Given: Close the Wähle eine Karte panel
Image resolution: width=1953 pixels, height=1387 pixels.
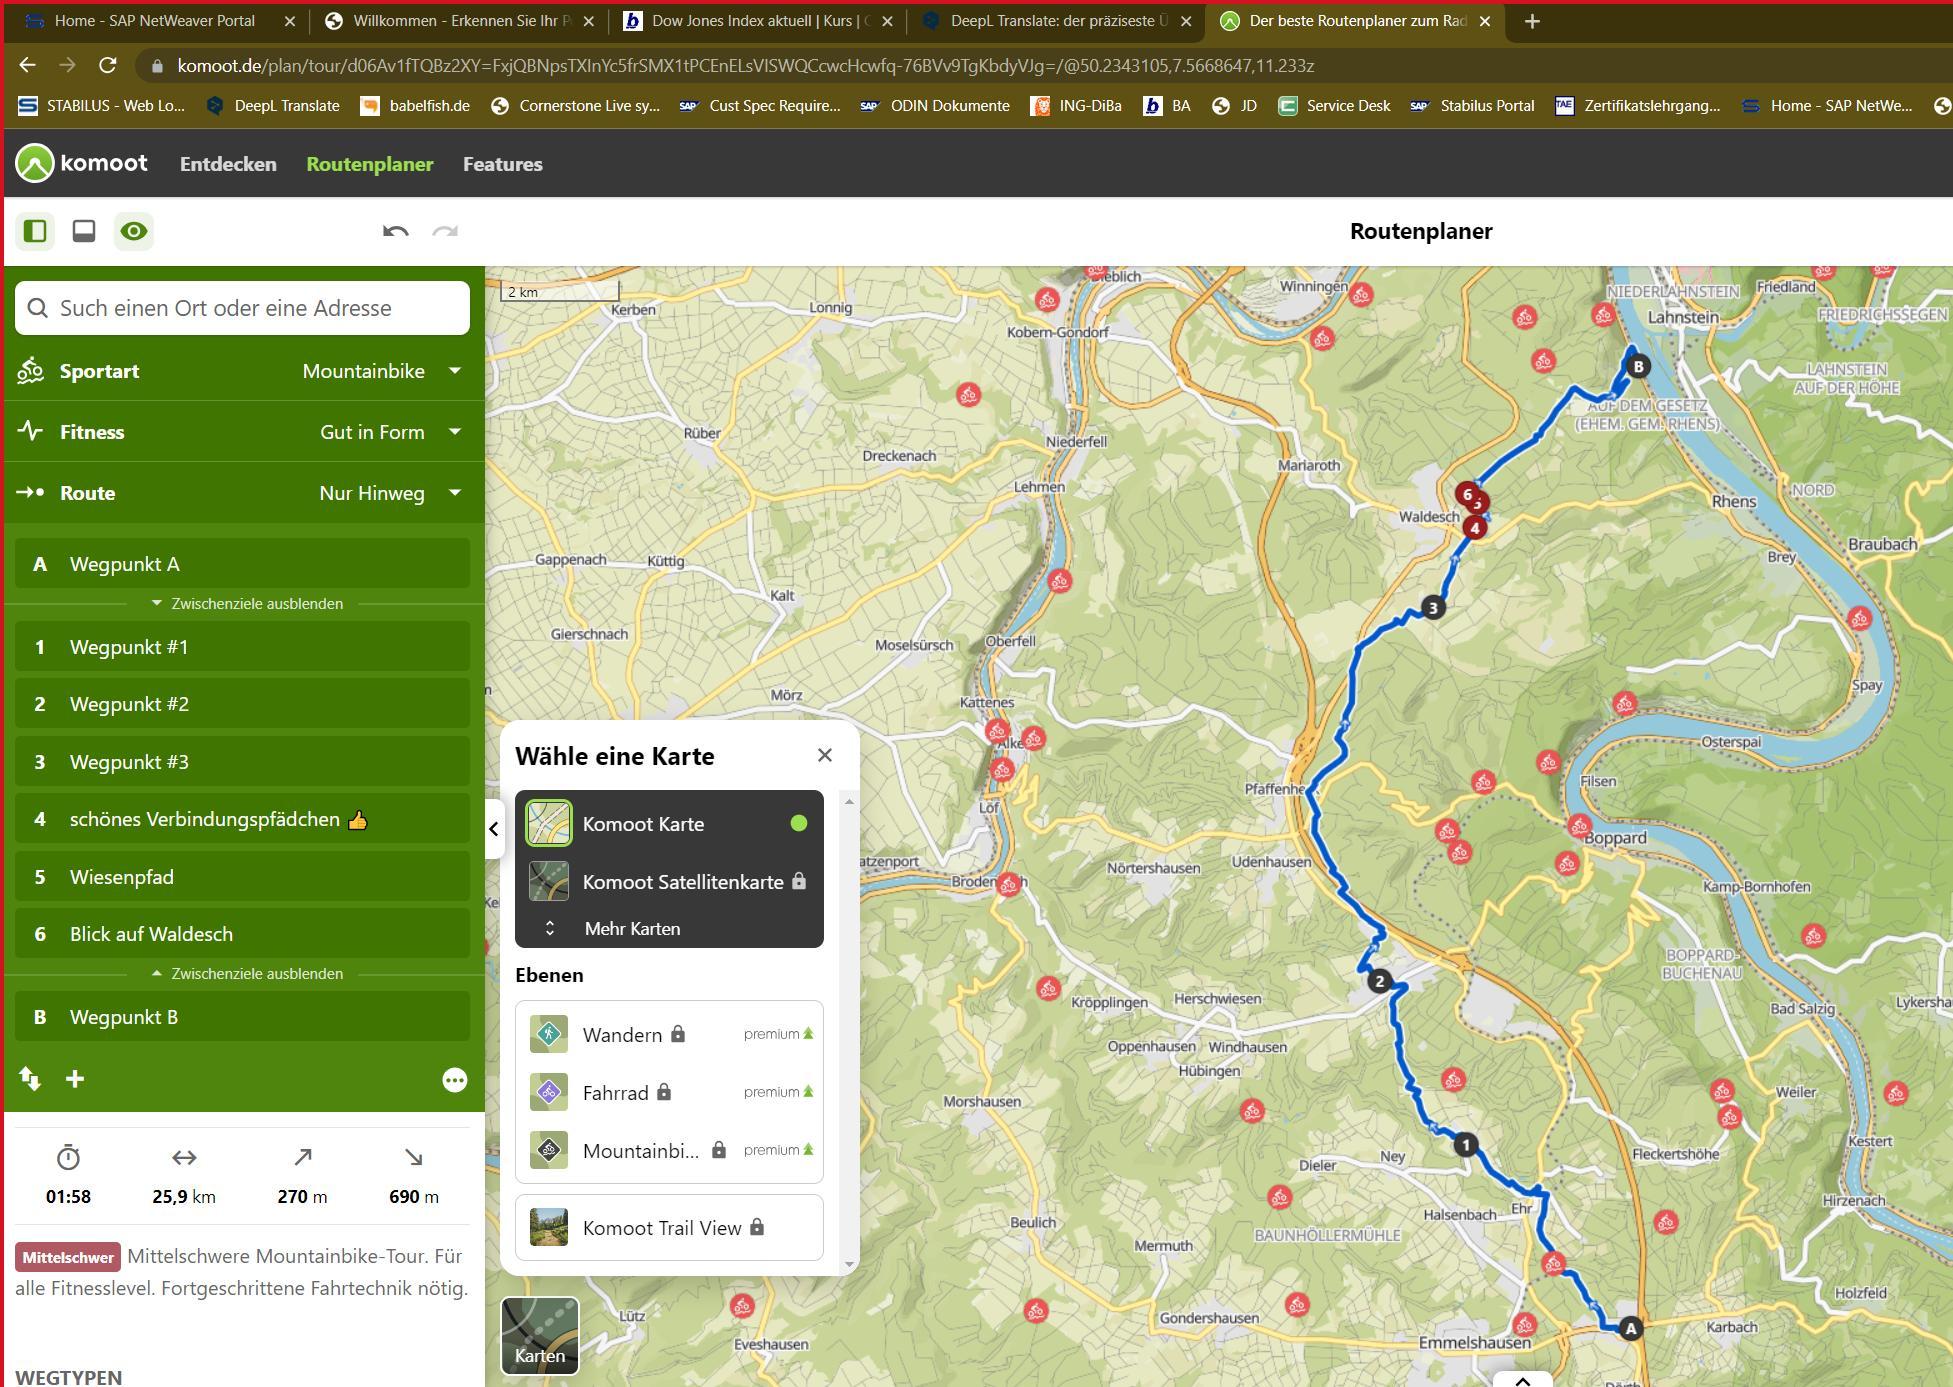Looking at the screenshot, I should (825, 755).
